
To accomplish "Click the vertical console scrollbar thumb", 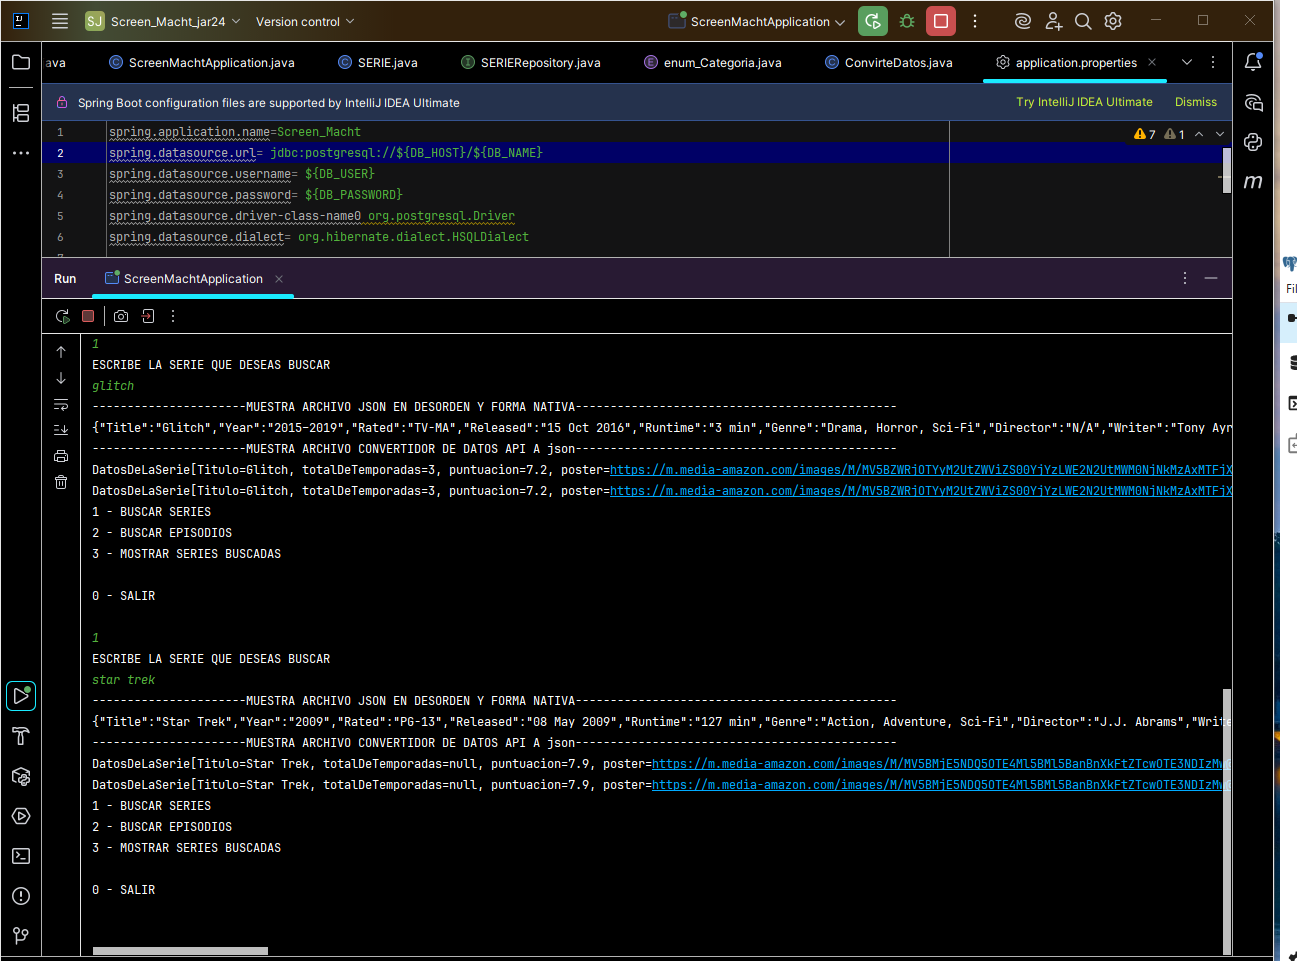I will click(1227, 820).
